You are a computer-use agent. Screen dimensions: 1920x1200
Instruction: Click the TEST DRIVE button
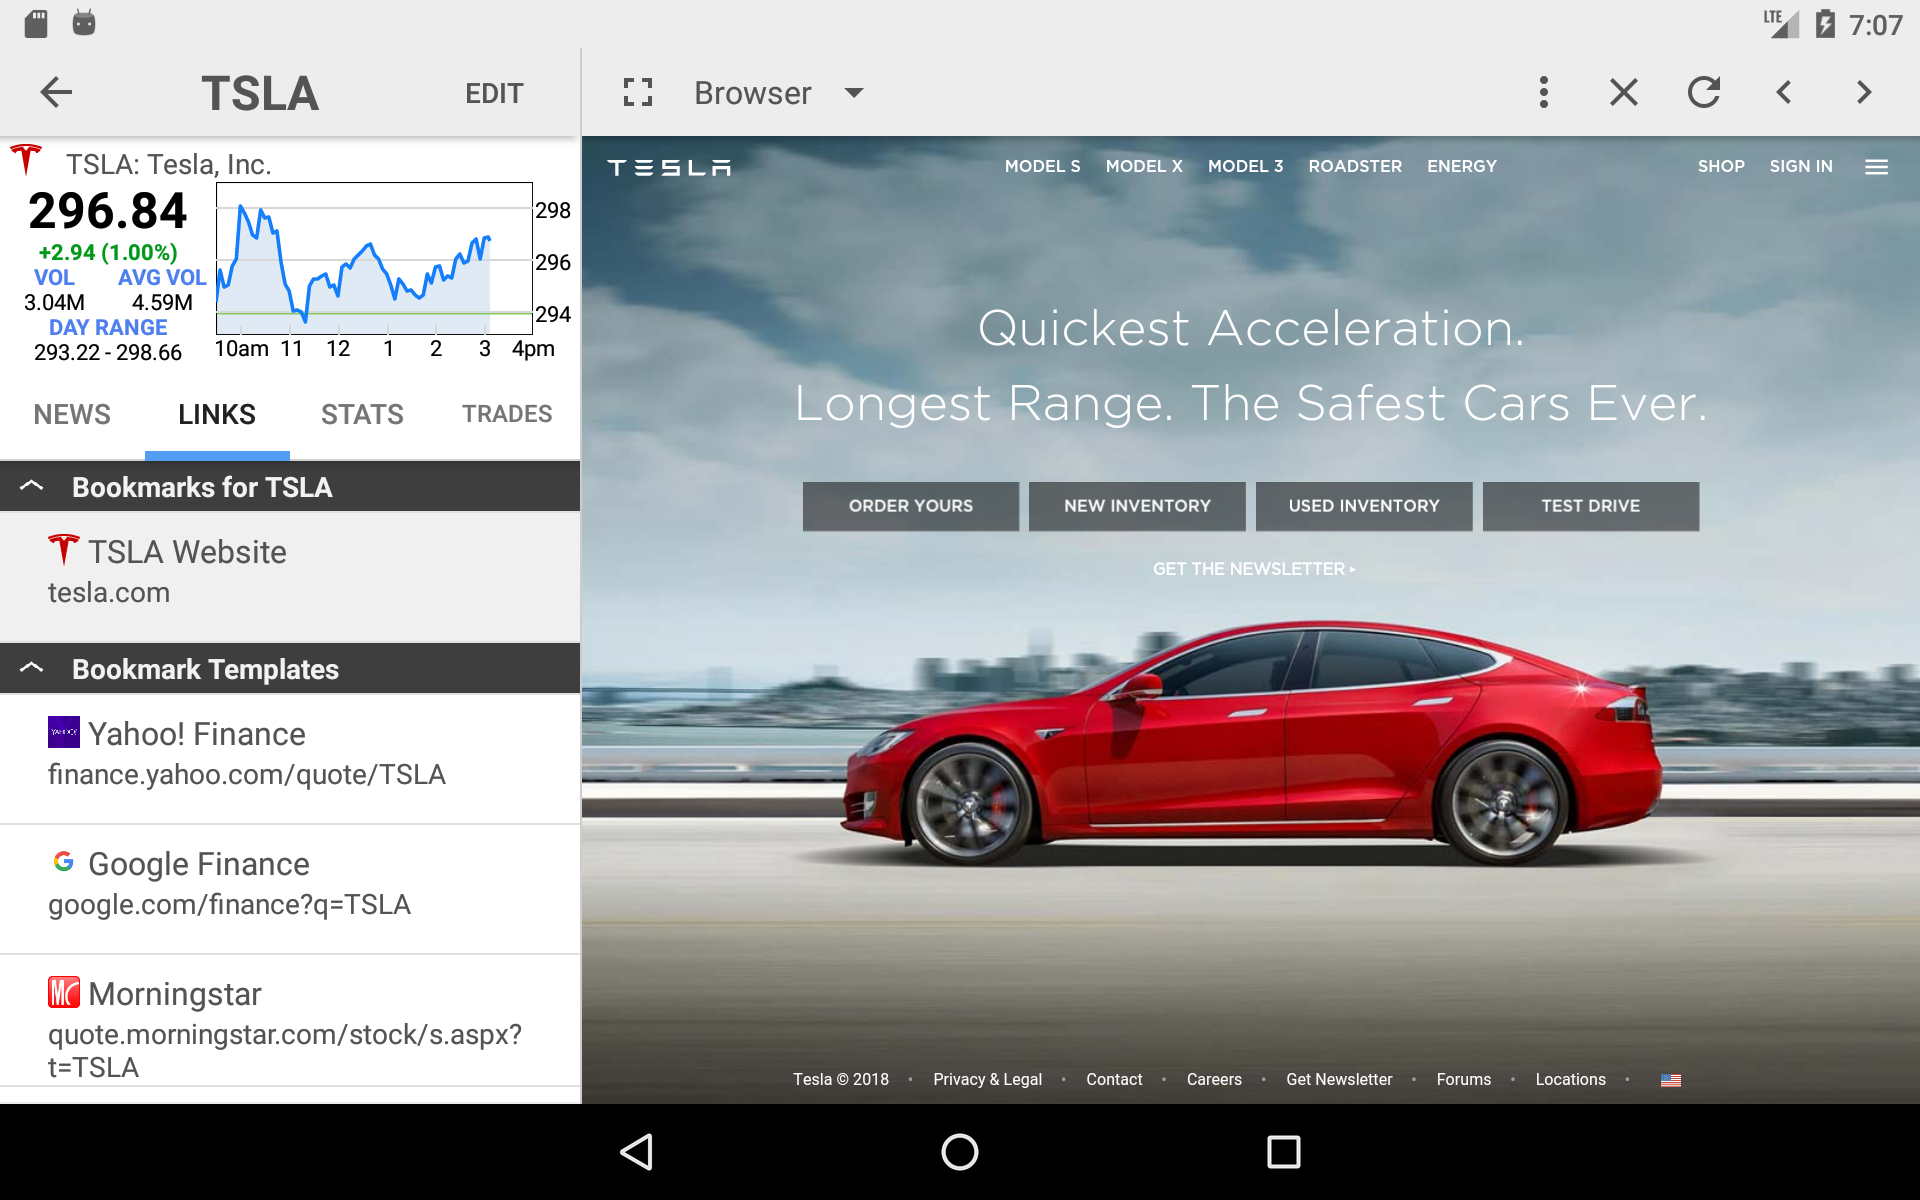1591,506
